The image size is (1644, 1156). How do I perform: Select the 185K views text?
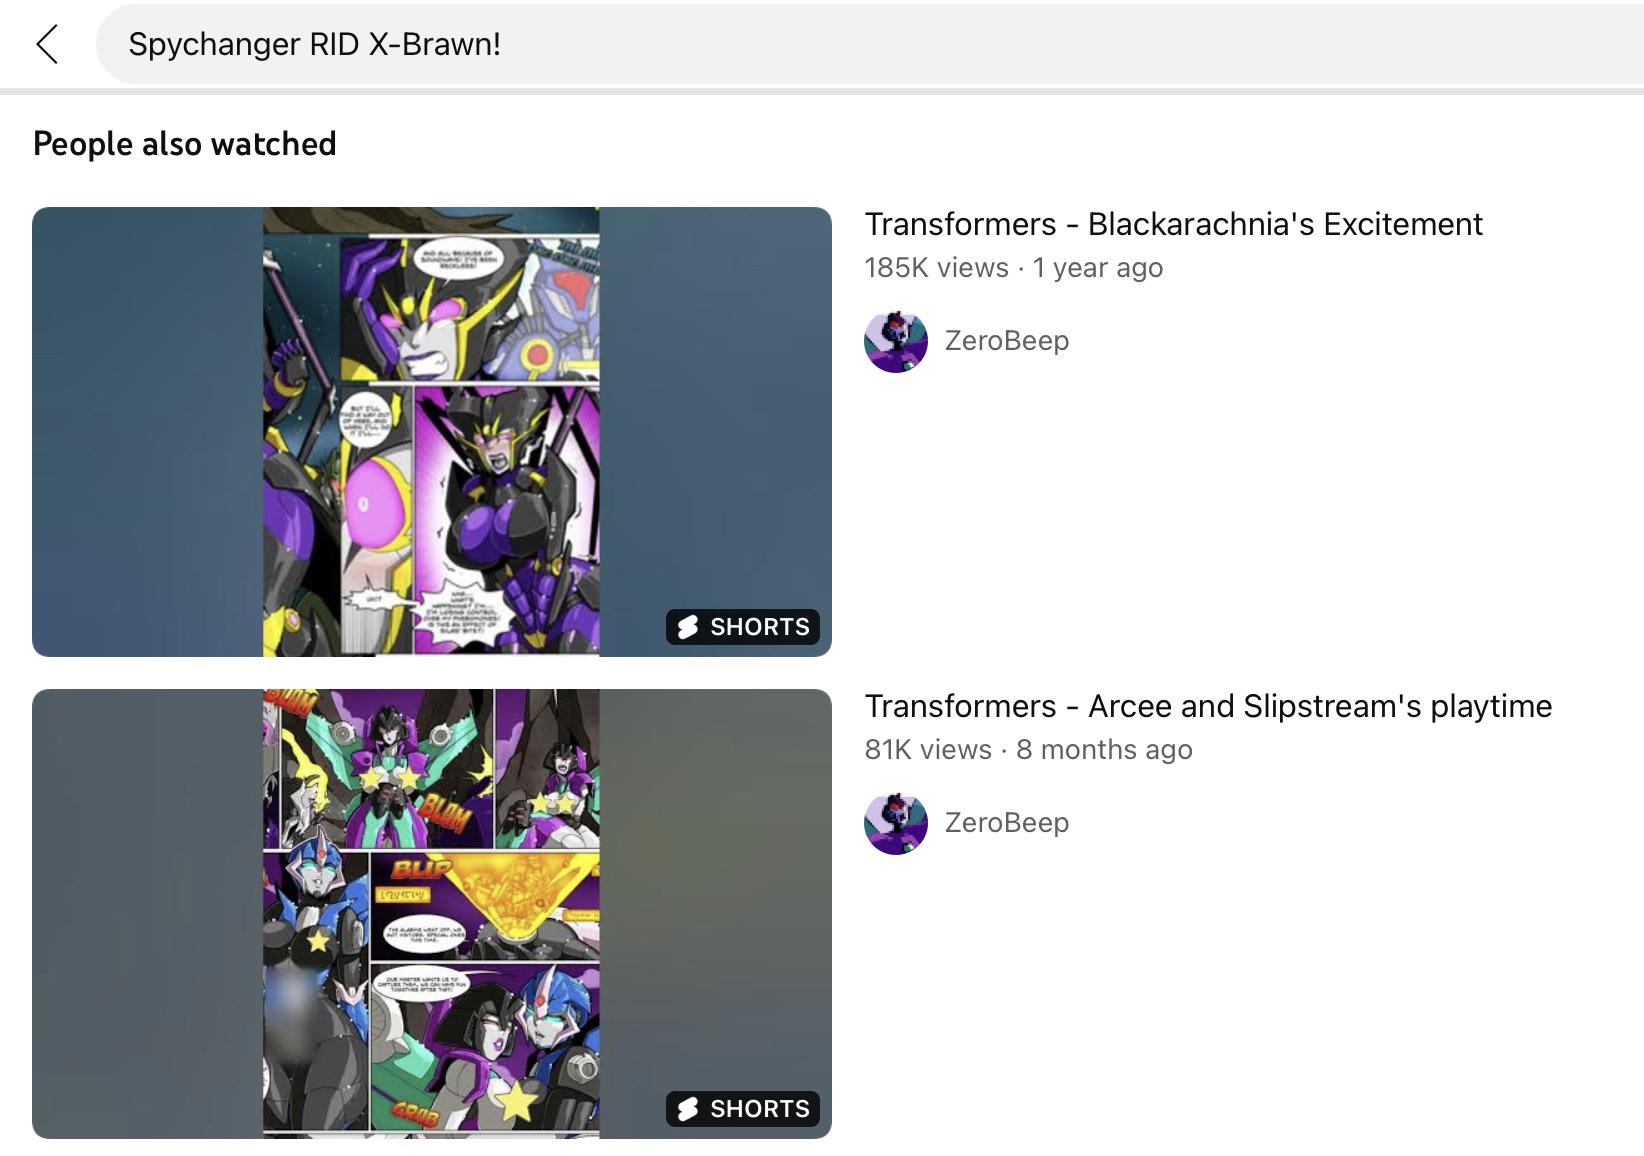click(x=937, y=268)
